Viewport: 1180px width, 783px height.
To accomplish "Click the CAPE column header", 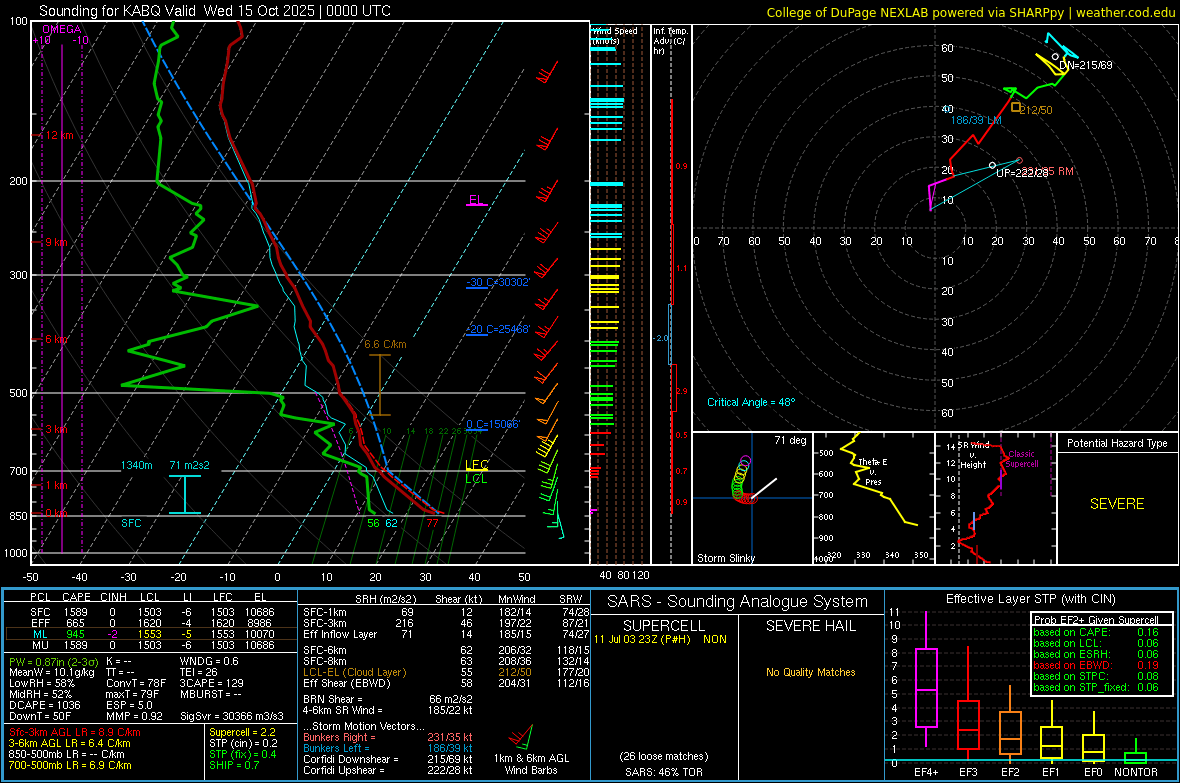I will point(76,597).
